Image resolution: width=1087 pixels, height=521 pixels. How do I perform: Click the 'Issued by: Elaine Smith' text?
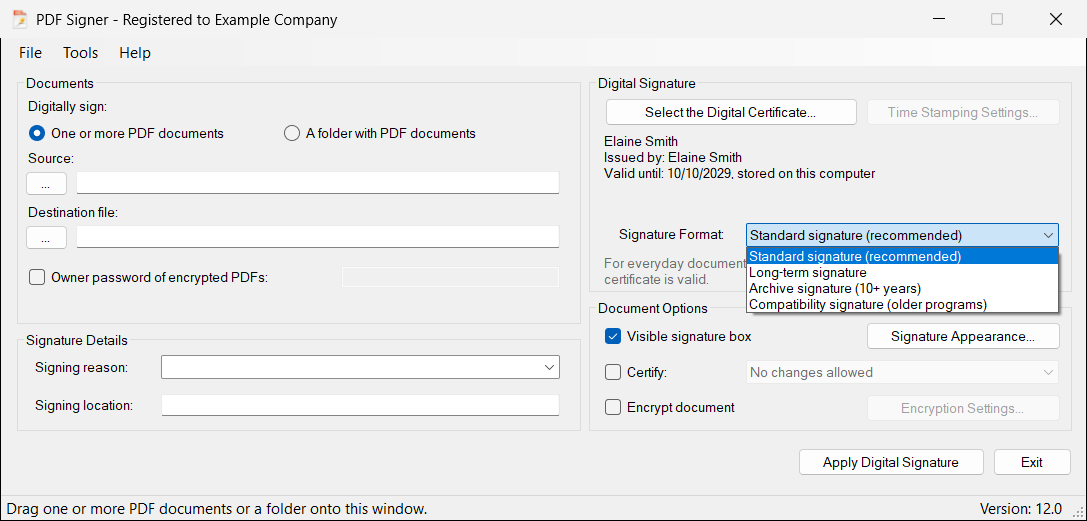pyautogui.click(x=673, y=157)
